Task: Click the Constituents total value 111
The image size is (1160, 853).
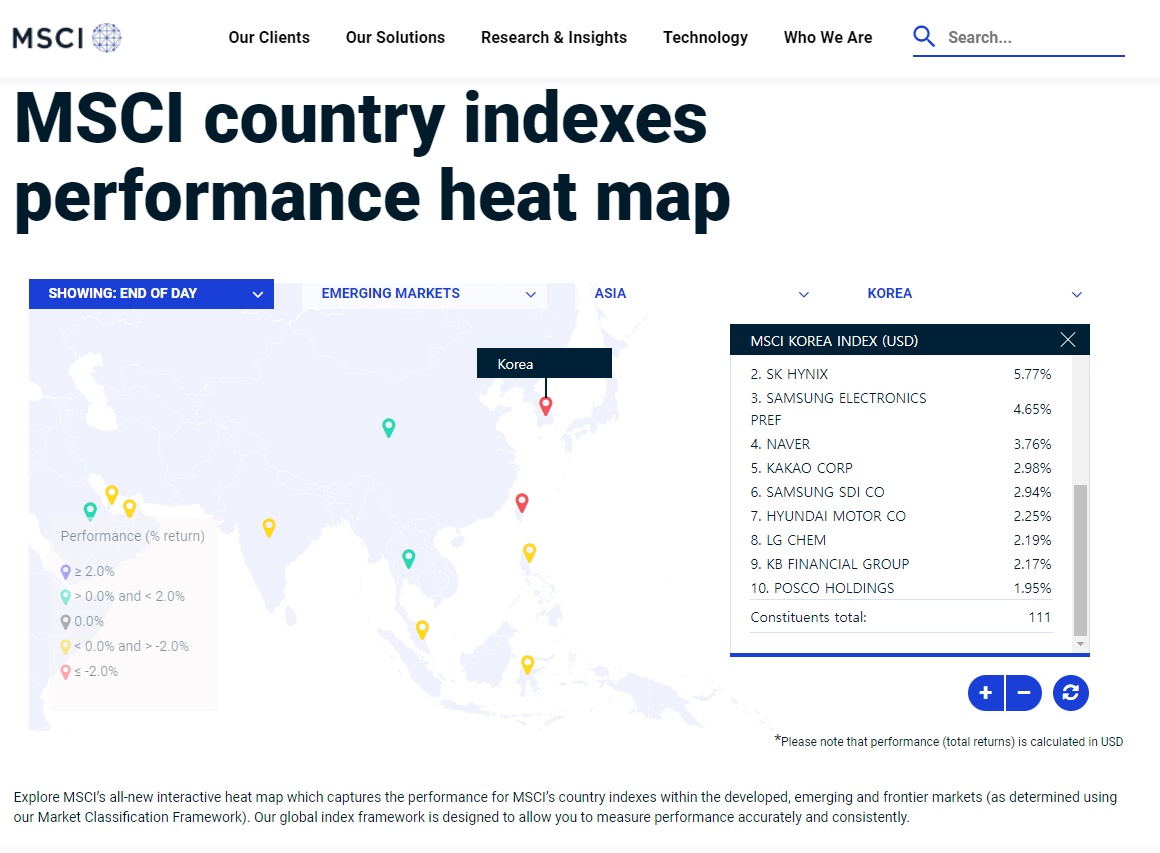Action: click(x=1039, y=617)
